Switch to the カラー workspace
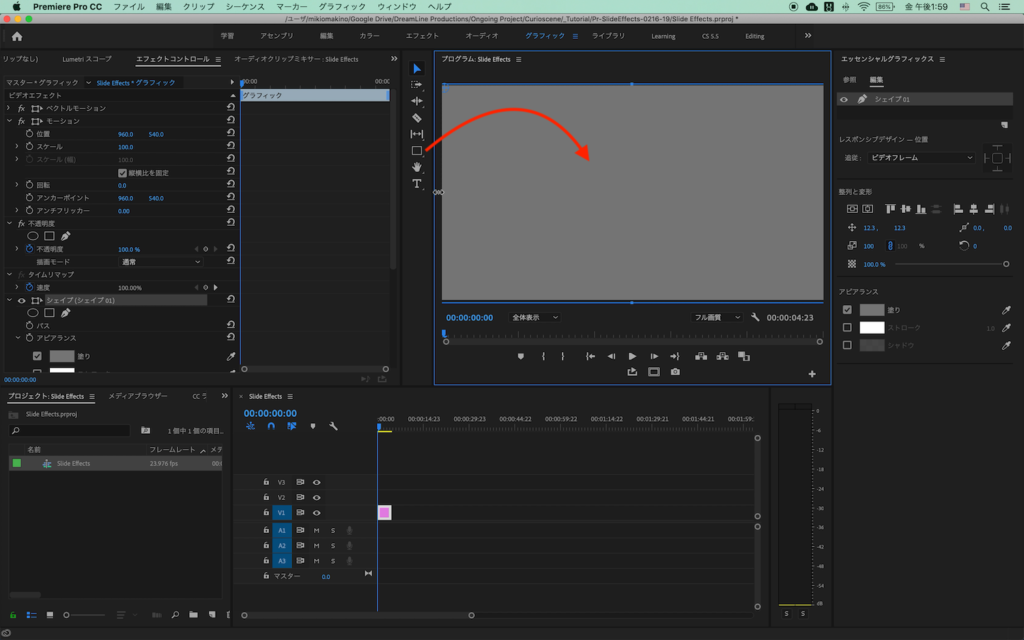This screenshot has width=1024, height=640. click(x=369, y=36)
